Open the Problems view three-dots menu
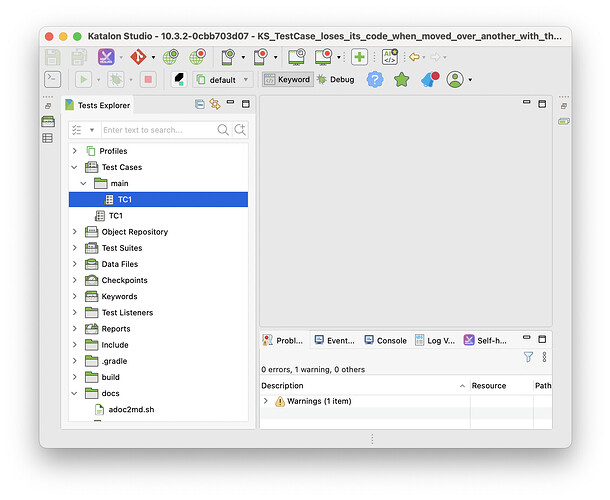Screen dimensions: 610x500 (544, 357)
